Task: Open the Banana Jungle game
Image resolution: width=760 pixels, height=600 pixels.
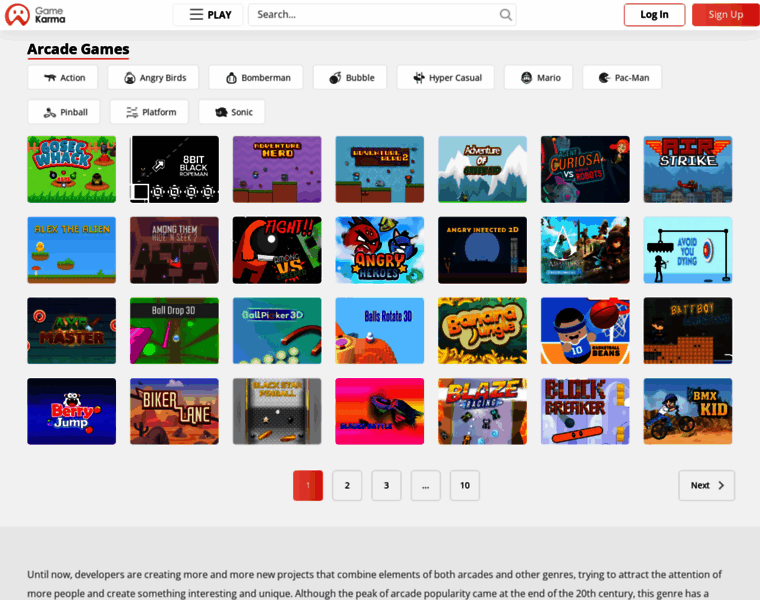Action: [x=482, y=331]
